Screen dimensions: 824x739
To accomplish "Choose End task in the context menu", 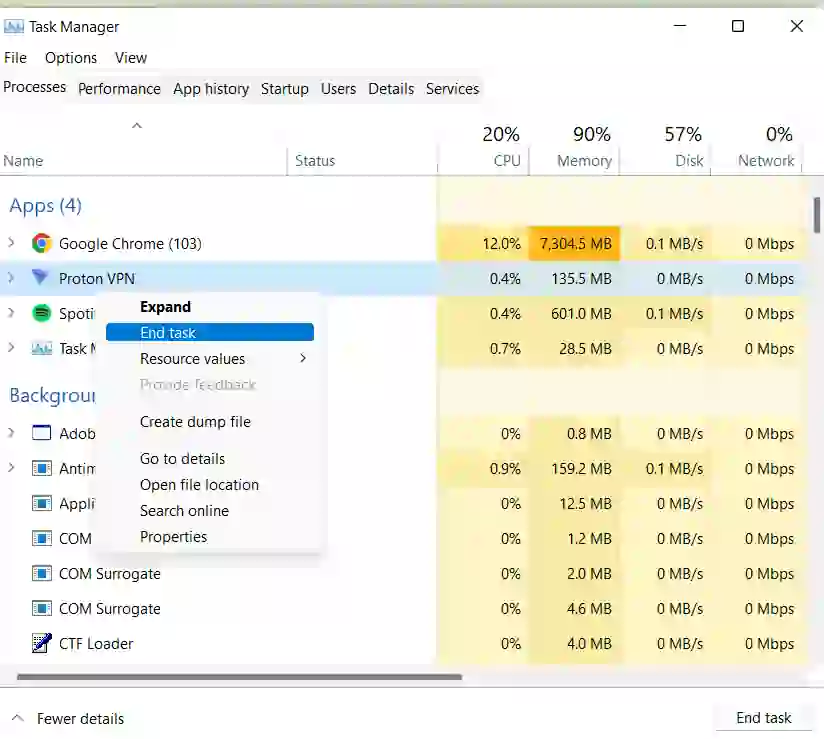I will tap(210, 332).
